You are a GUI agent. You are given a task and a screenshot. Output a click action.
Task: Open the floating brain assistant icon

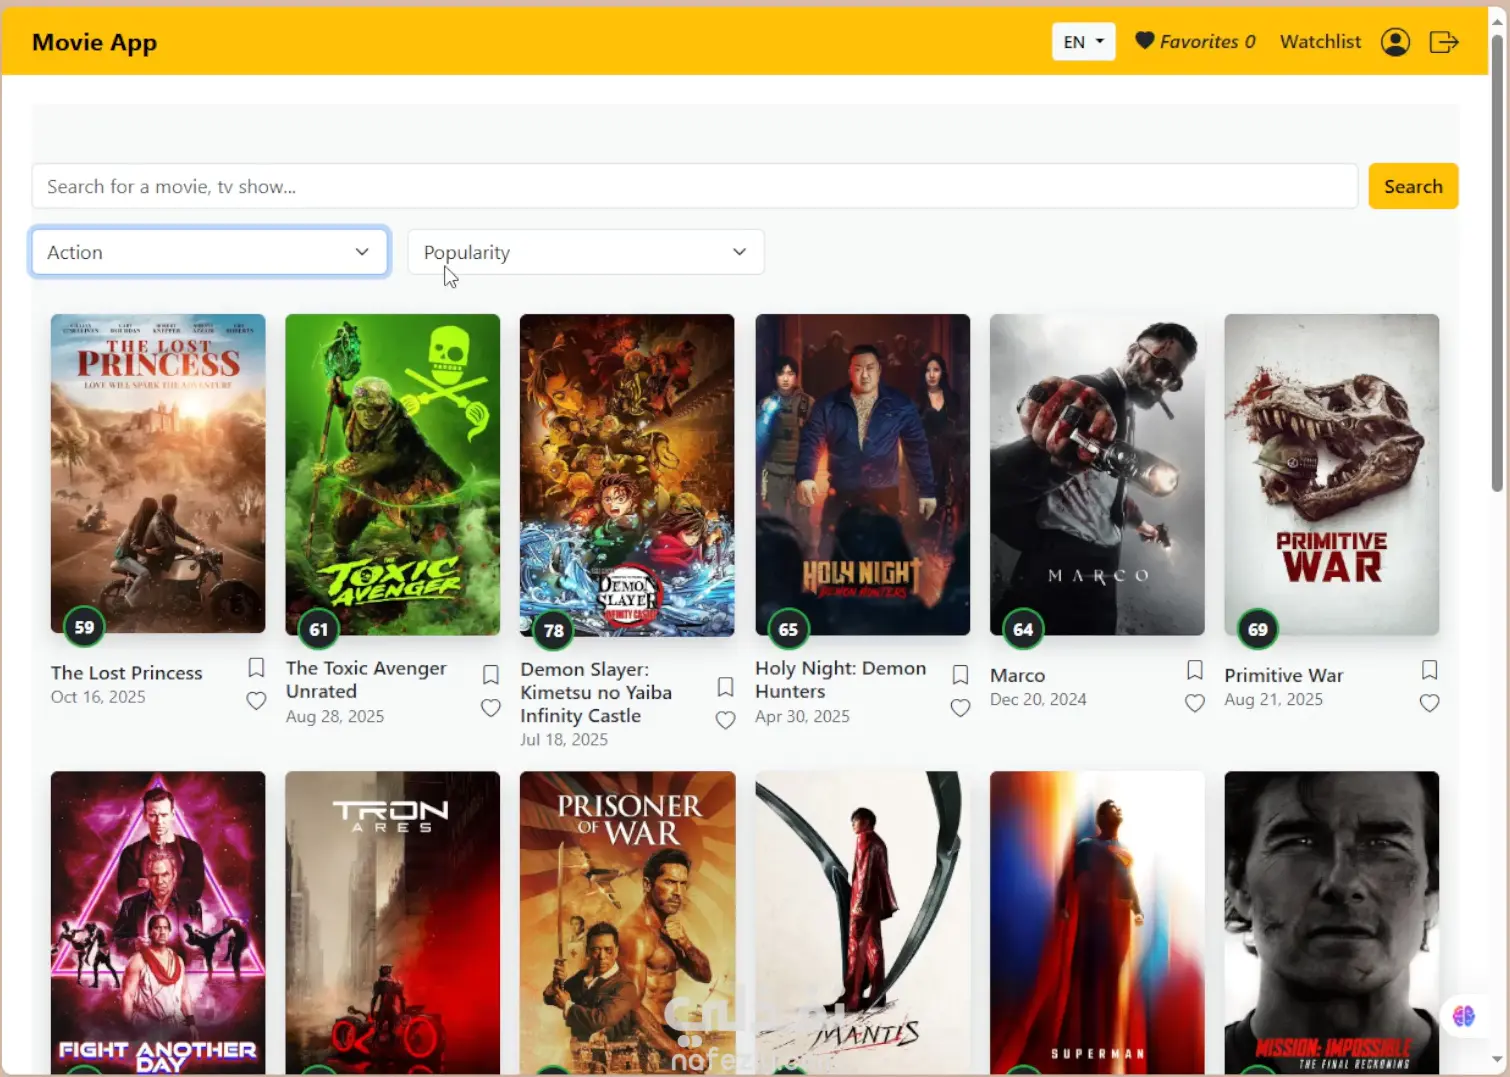point(1464,1016)
